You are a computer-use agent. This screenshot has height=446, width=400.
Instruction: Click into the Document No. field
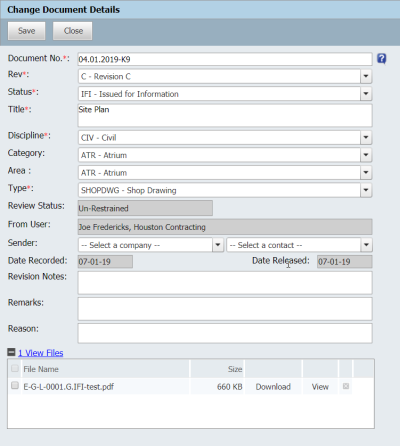point(225,59)
